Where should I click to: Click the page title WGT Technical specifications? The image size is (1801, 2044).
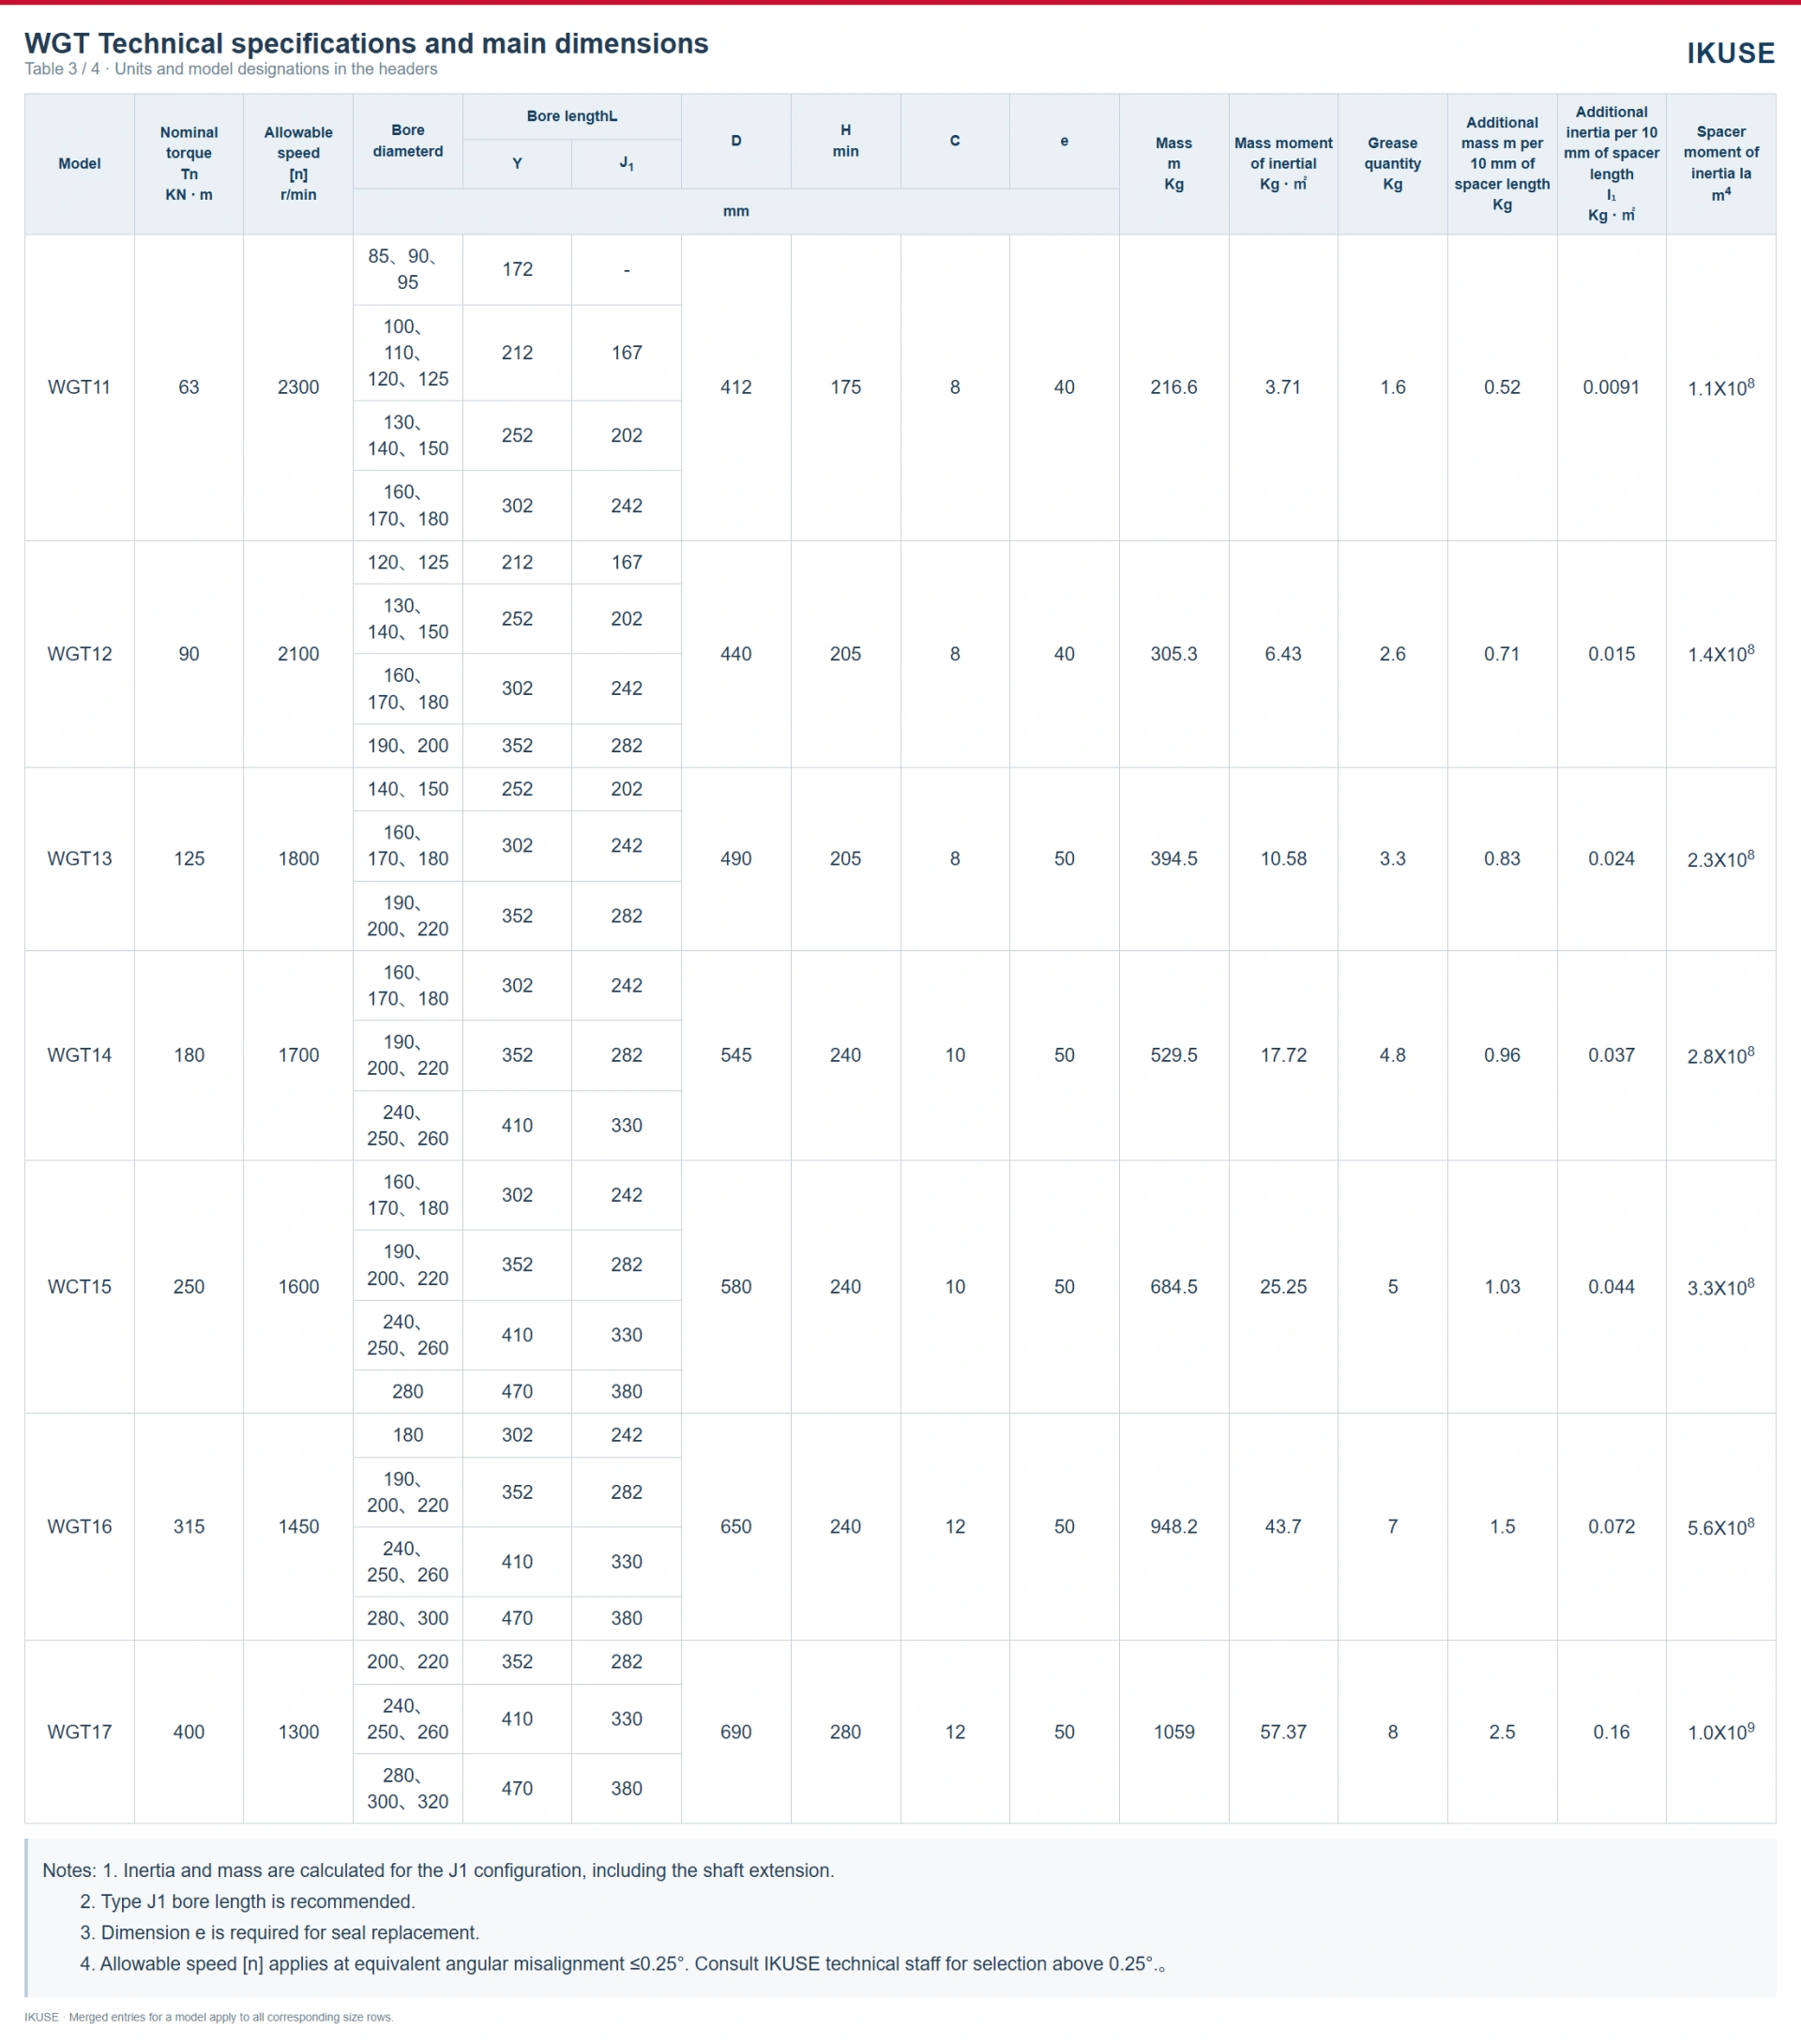(x=366, y=43)
